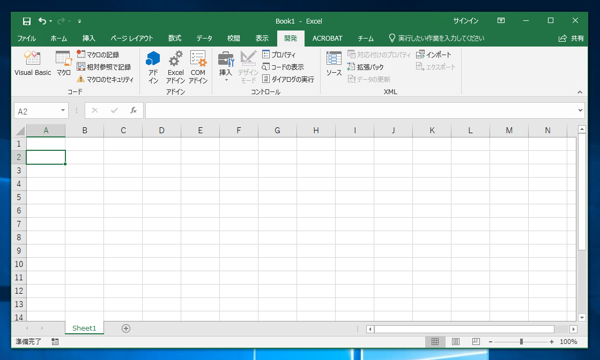Open the ACROBAT tab
This screenshot has height=360, width=600.
coord(327,38)
